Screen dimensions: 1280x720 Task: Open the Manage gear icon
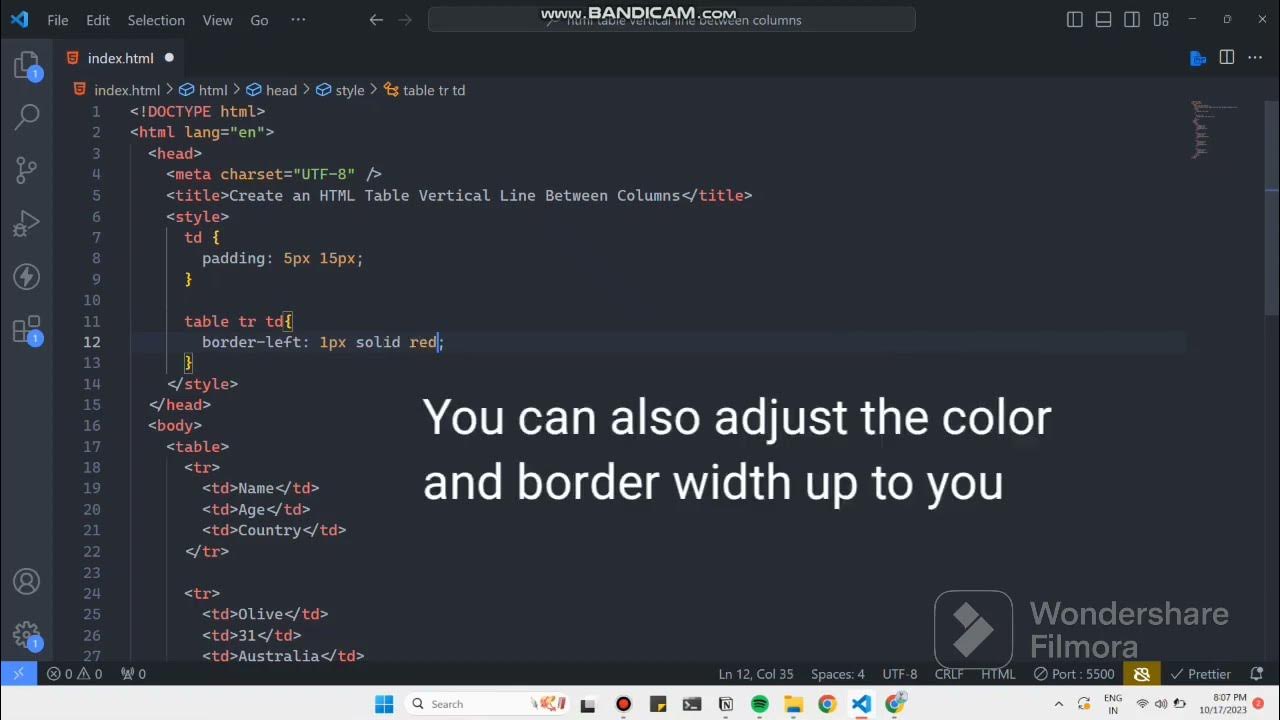27,635
